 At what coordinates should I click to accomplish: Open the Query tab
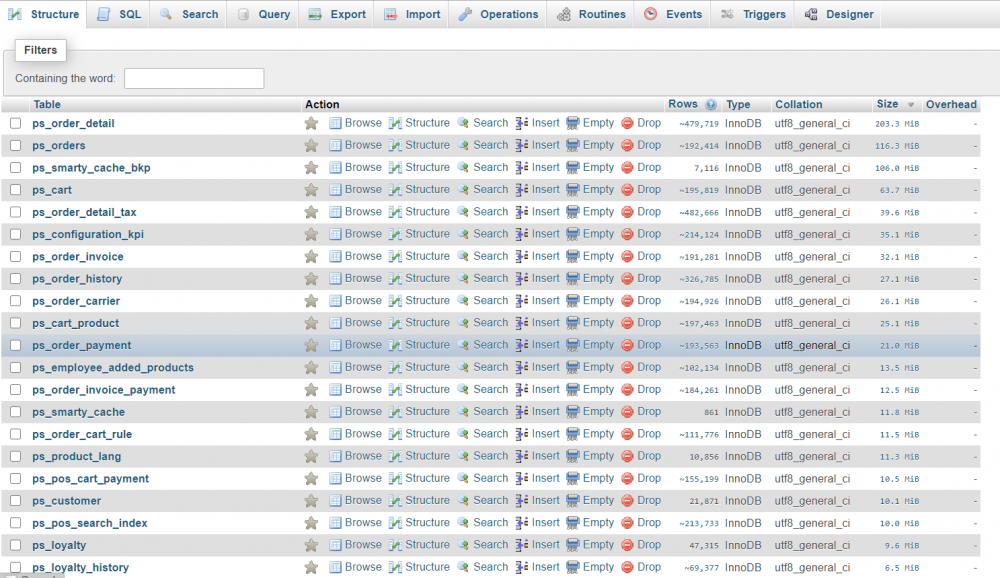pyautogui.click(x=263, y=14)
